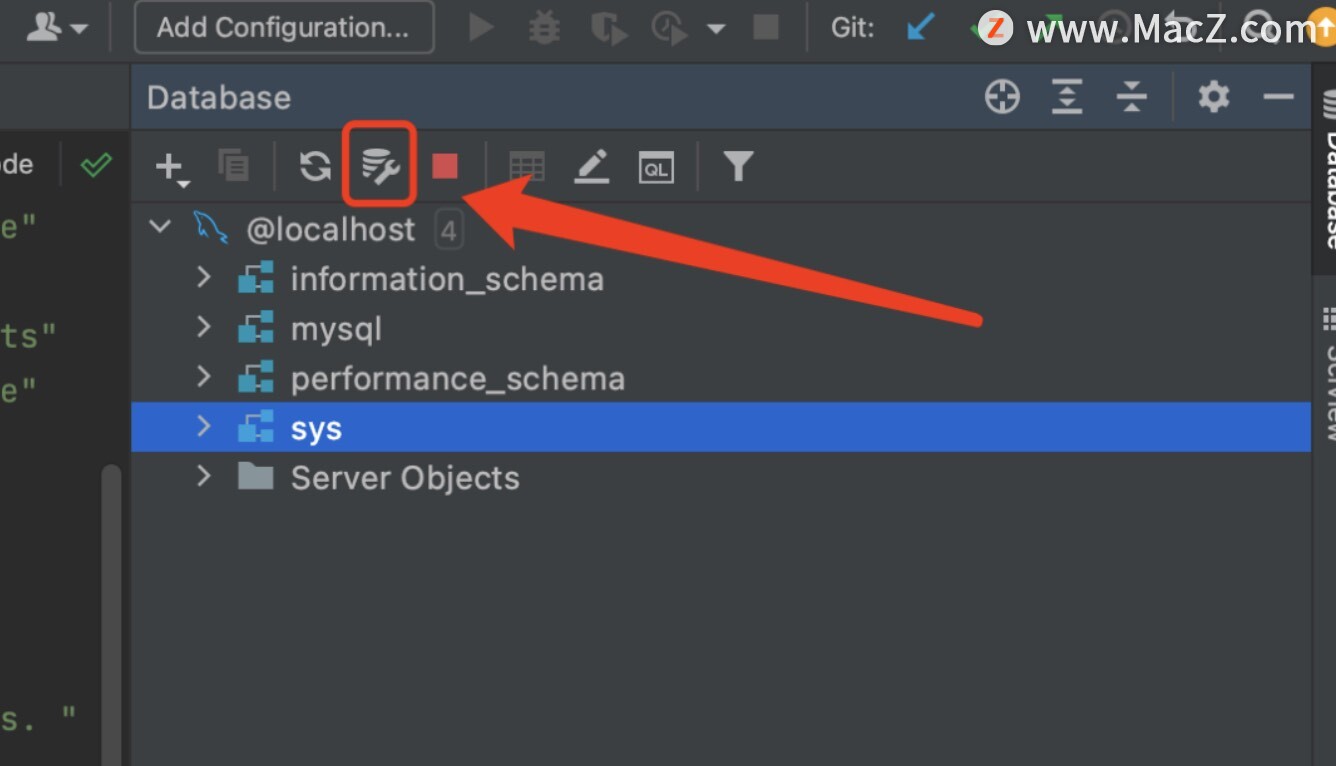1336x766 pixels.
Task: Open the New data source plus button
Action: pos(172,167)
